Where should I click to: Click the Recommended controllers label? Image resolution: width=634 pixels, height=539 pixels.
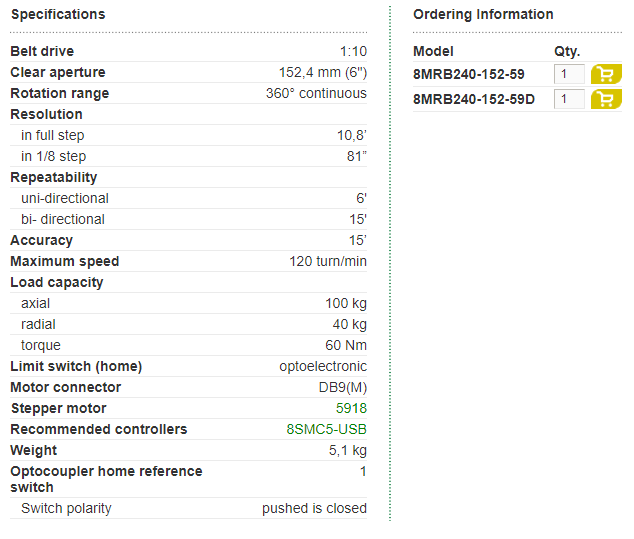click(x=99, y=429)
